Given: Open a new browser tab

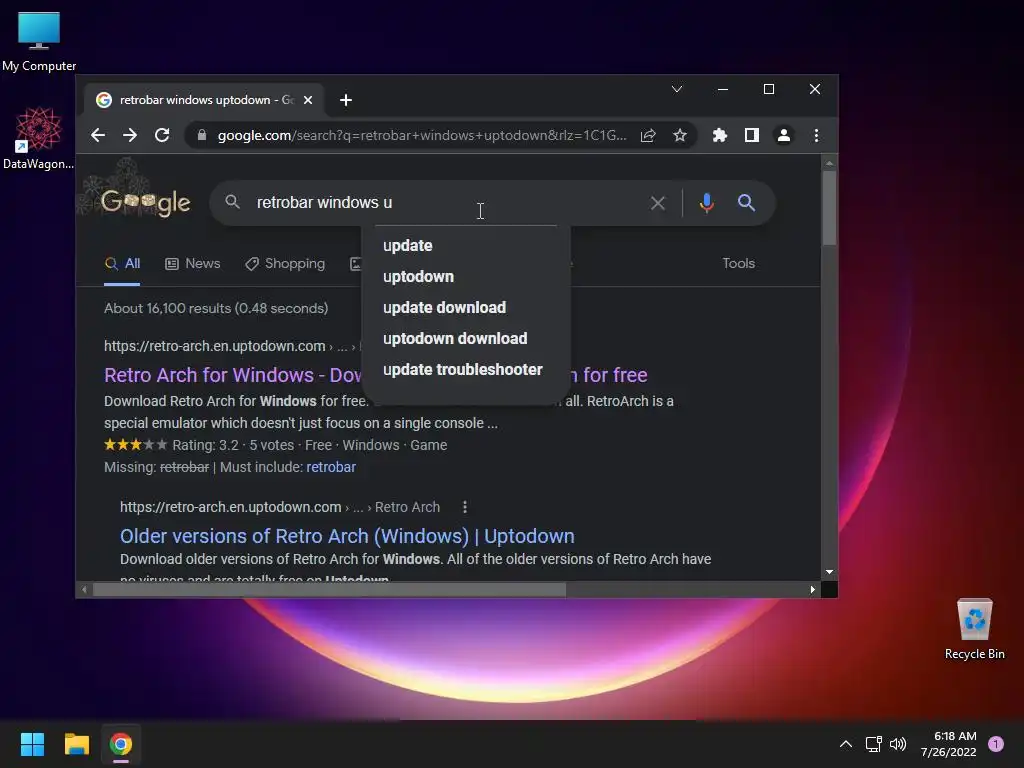Looking at the screenshot, I should pos(346,100).
